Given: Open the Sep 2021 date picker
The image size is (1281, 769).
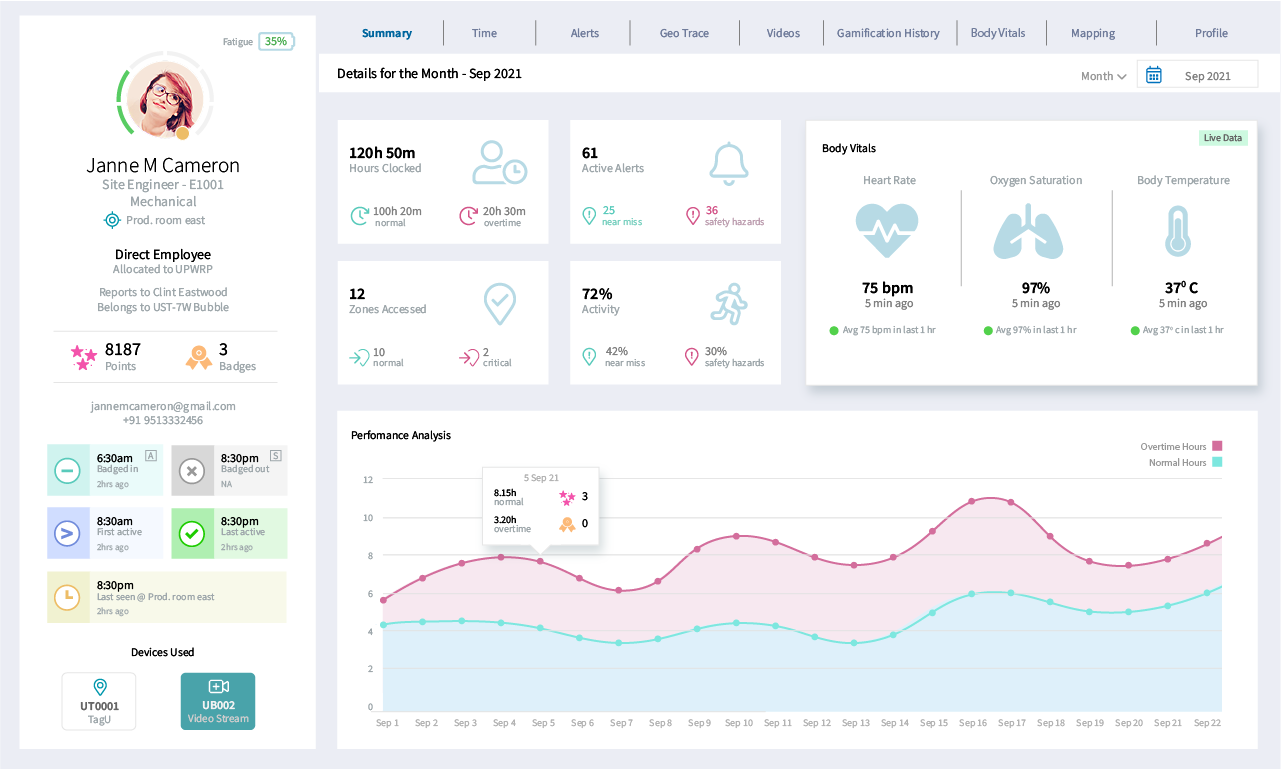Looking at the screenshot, I should [1206, 76].
